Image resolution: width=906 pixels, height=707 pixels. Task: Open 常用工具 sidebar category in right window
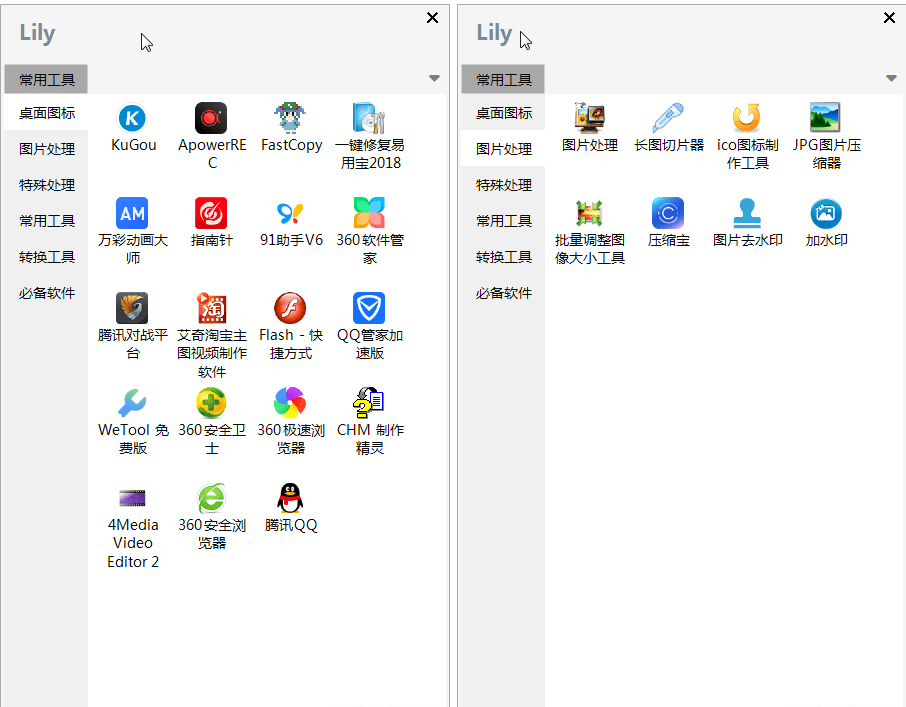click(x=503, y=221)
